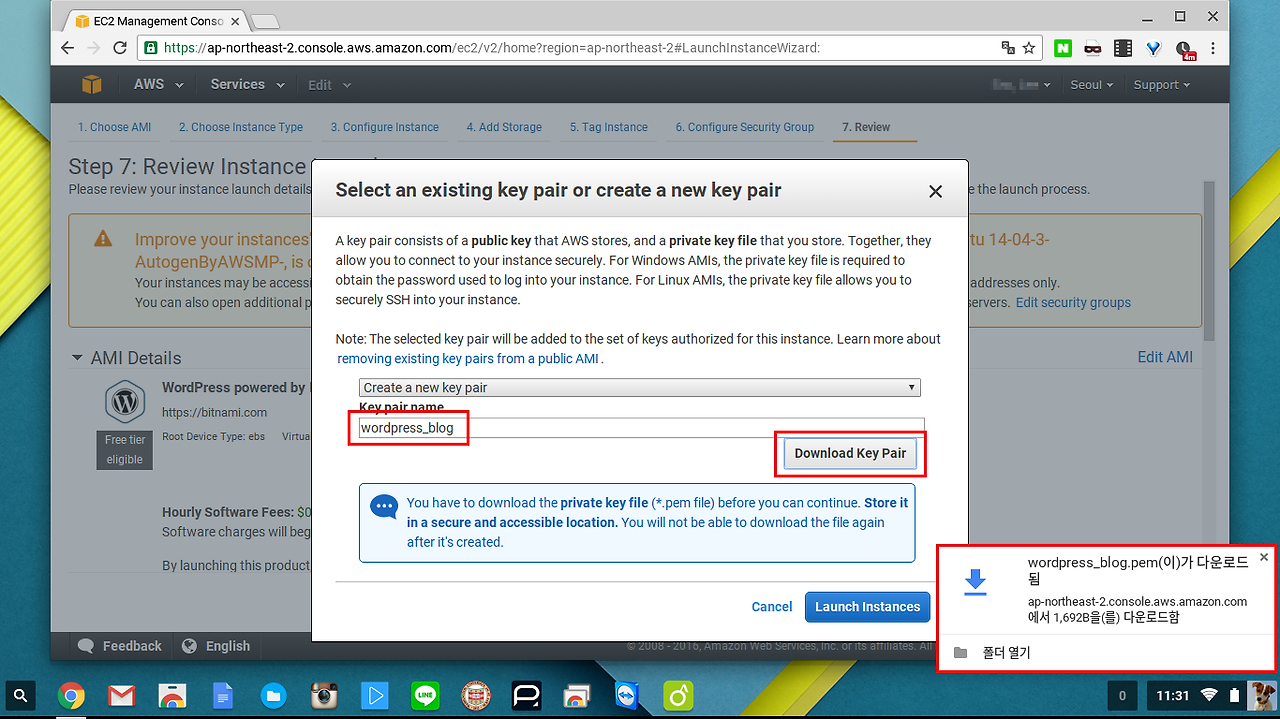Open Google Docs from the shelf
1280x719 pixels.
[x=222, y=695]
